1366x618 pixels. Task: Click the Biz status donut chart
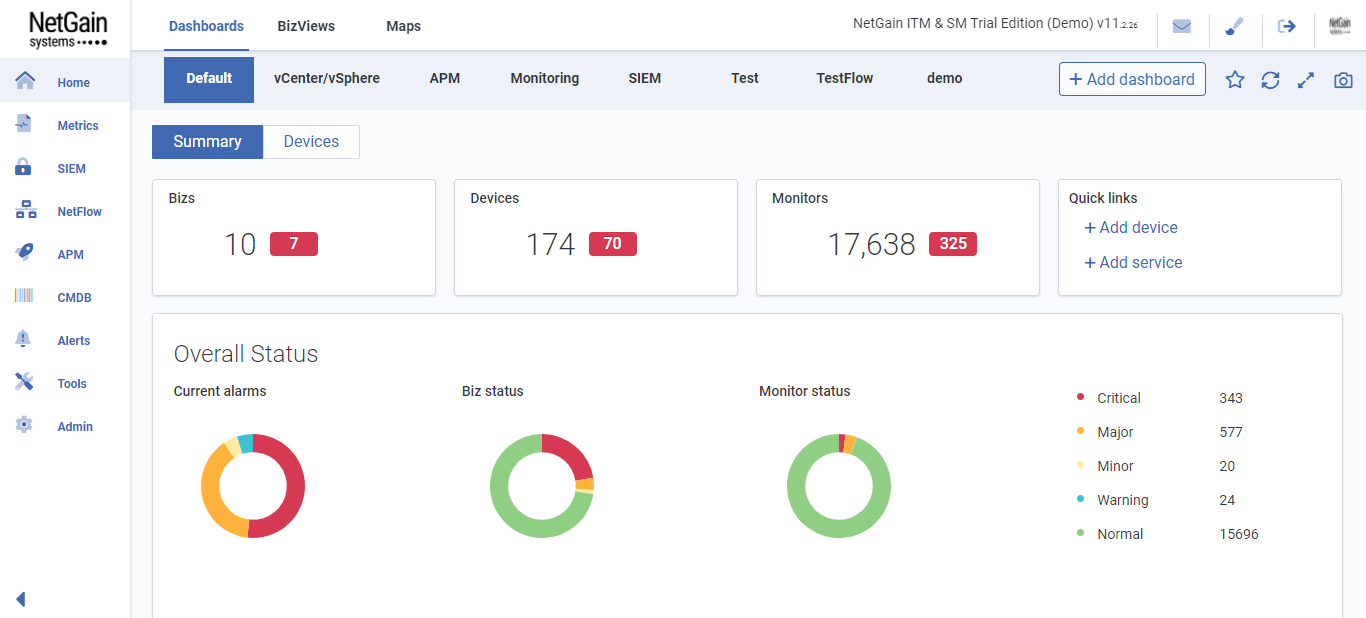click(x=542, y=486)
